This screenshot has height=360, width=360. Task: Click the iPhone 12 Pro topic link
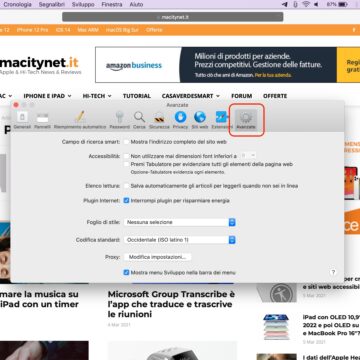pos(32,30)
